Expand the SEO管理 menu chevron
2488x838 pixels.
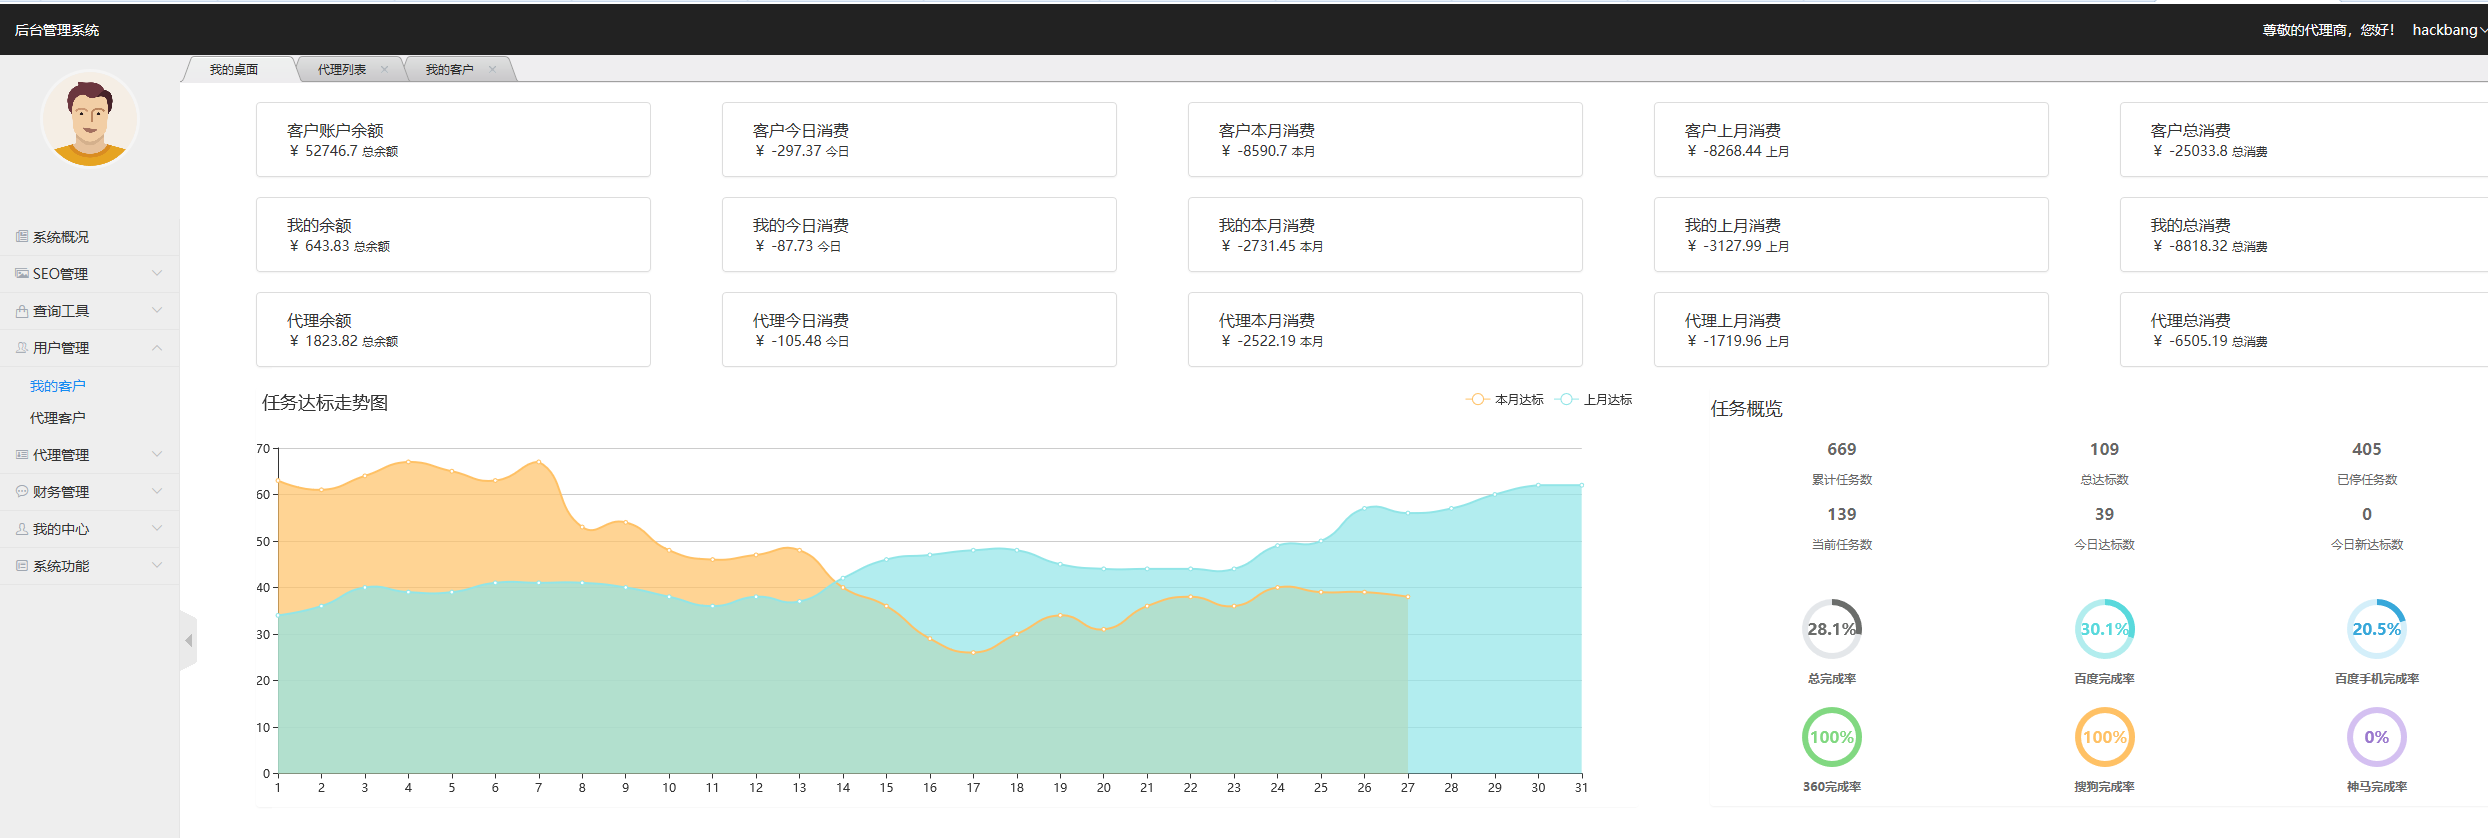[157, 273]
